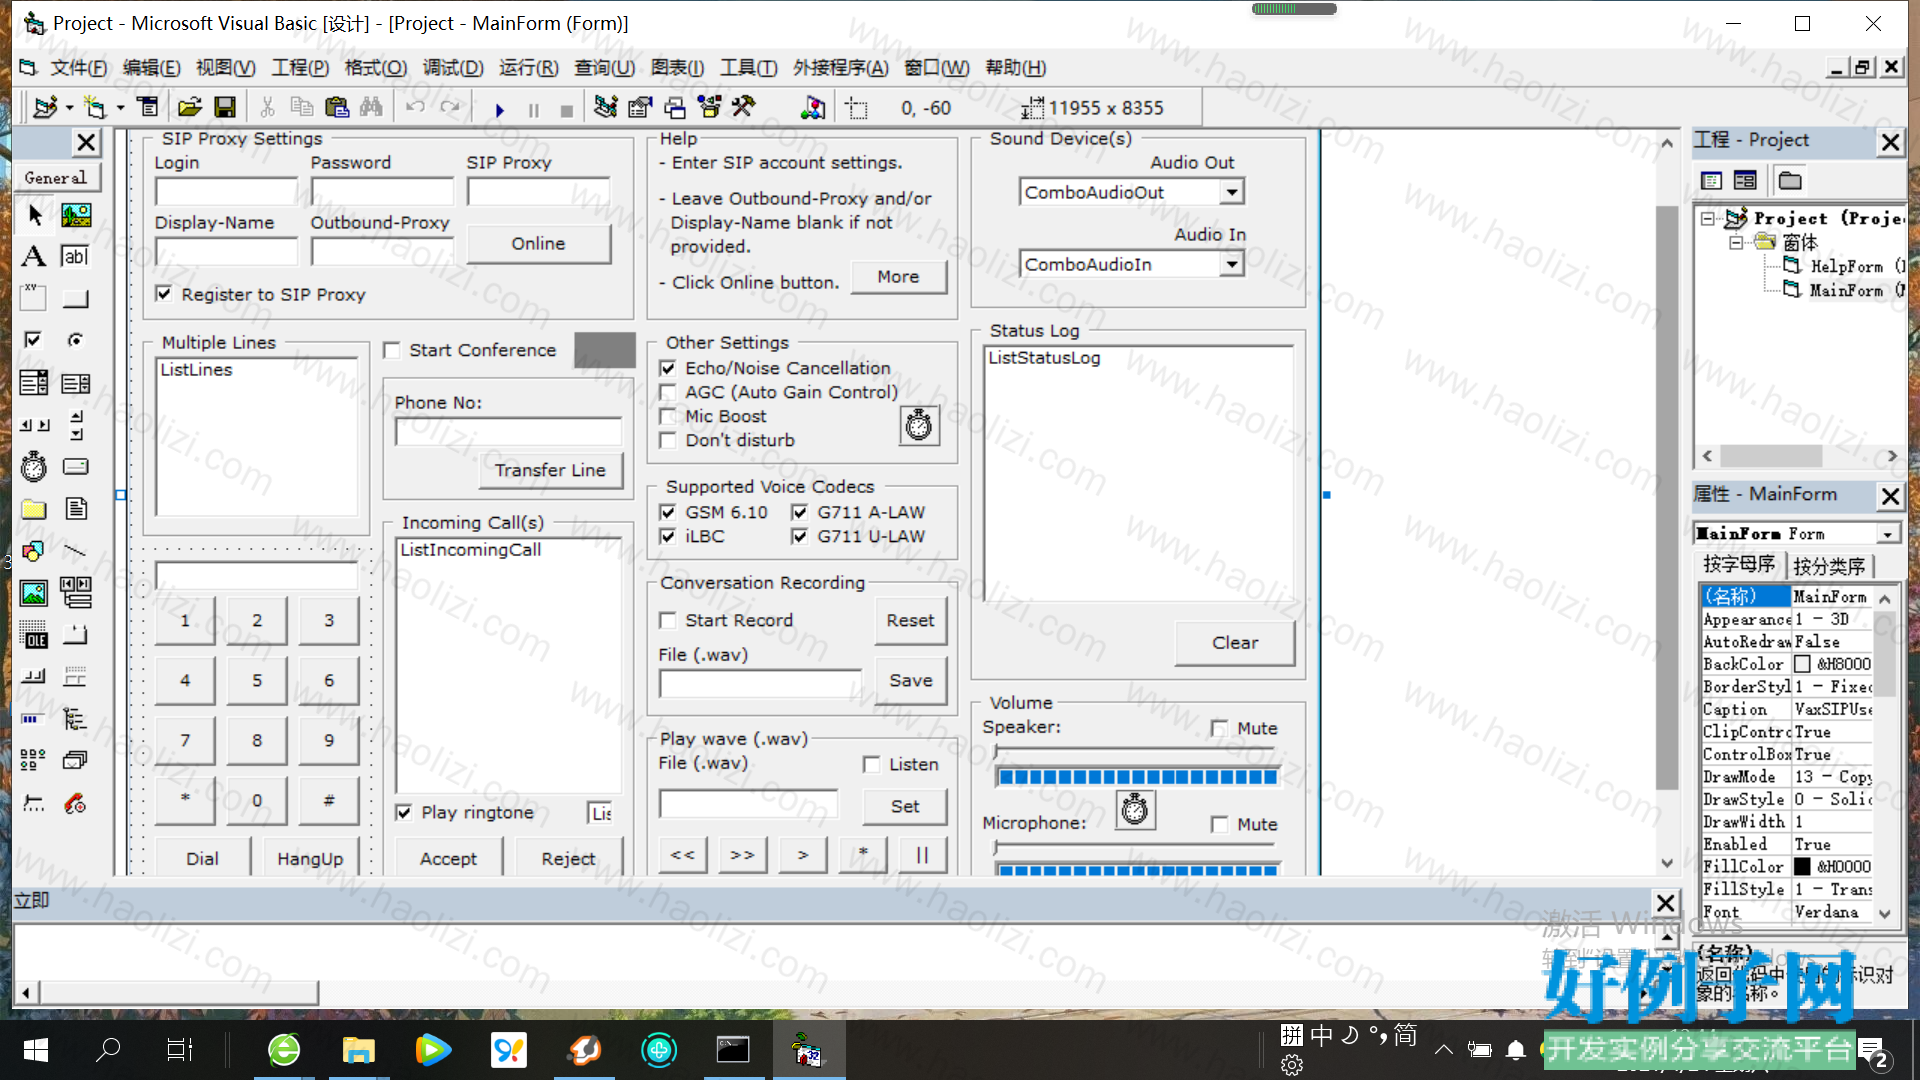Click Clear under Status Log
1920x1080 pixels.
(1235, 642)
